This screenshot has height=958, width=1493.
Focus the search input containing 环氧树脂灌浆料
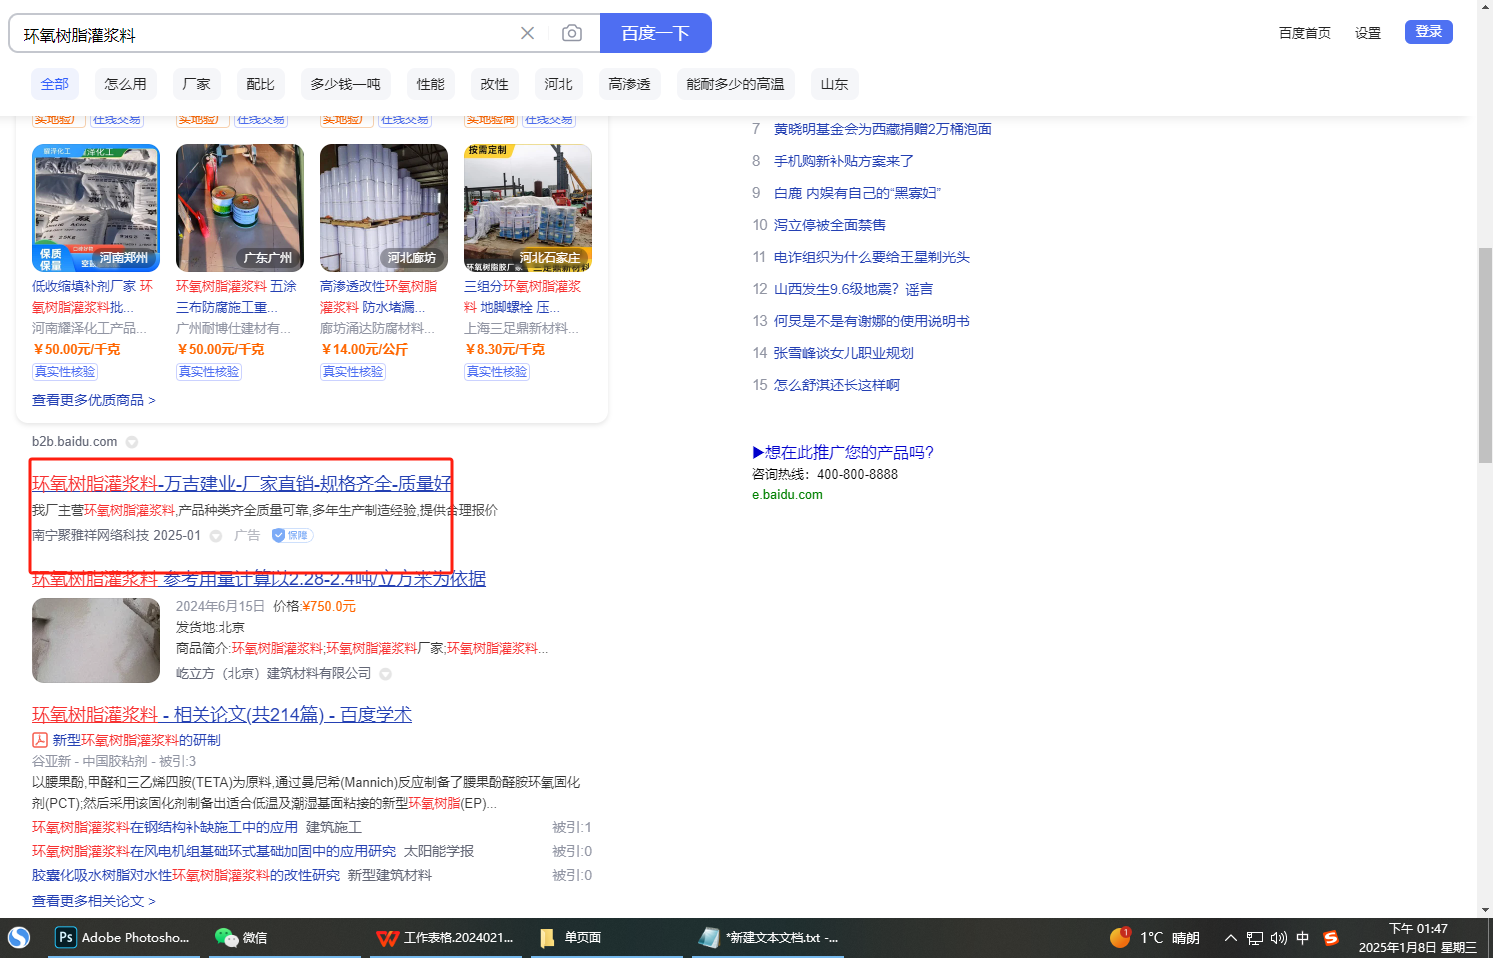[x=265, y=34]
